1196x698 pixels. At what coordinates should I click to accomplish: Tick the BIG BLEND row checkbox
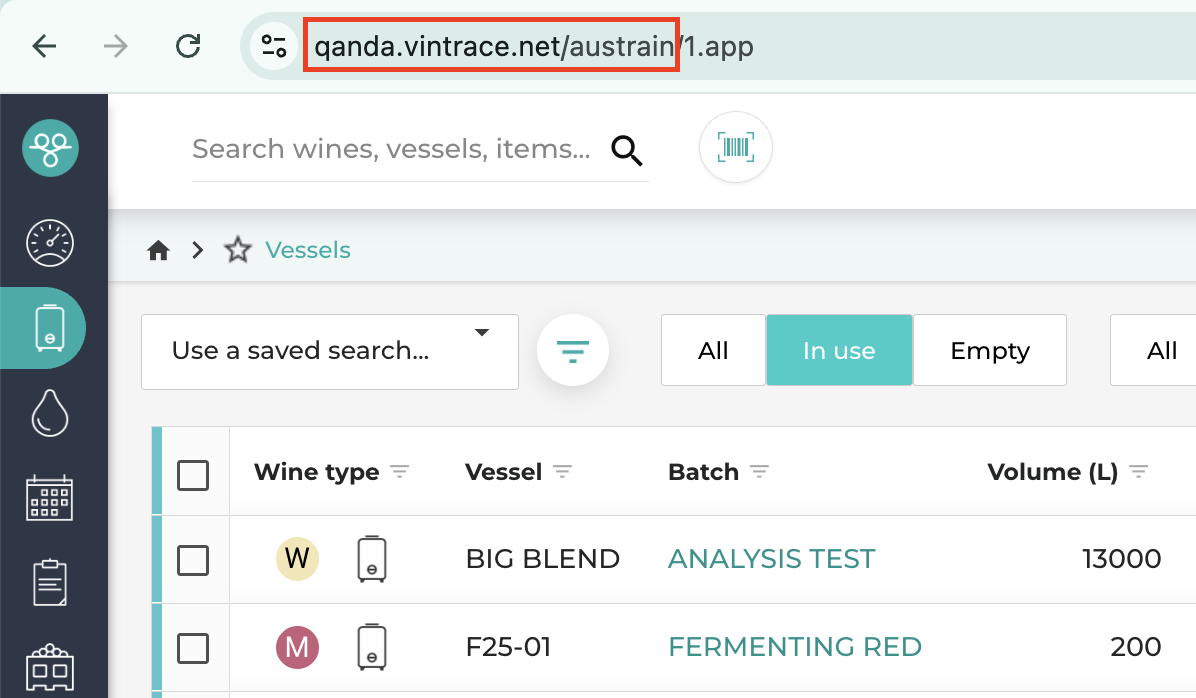[193, 561]
